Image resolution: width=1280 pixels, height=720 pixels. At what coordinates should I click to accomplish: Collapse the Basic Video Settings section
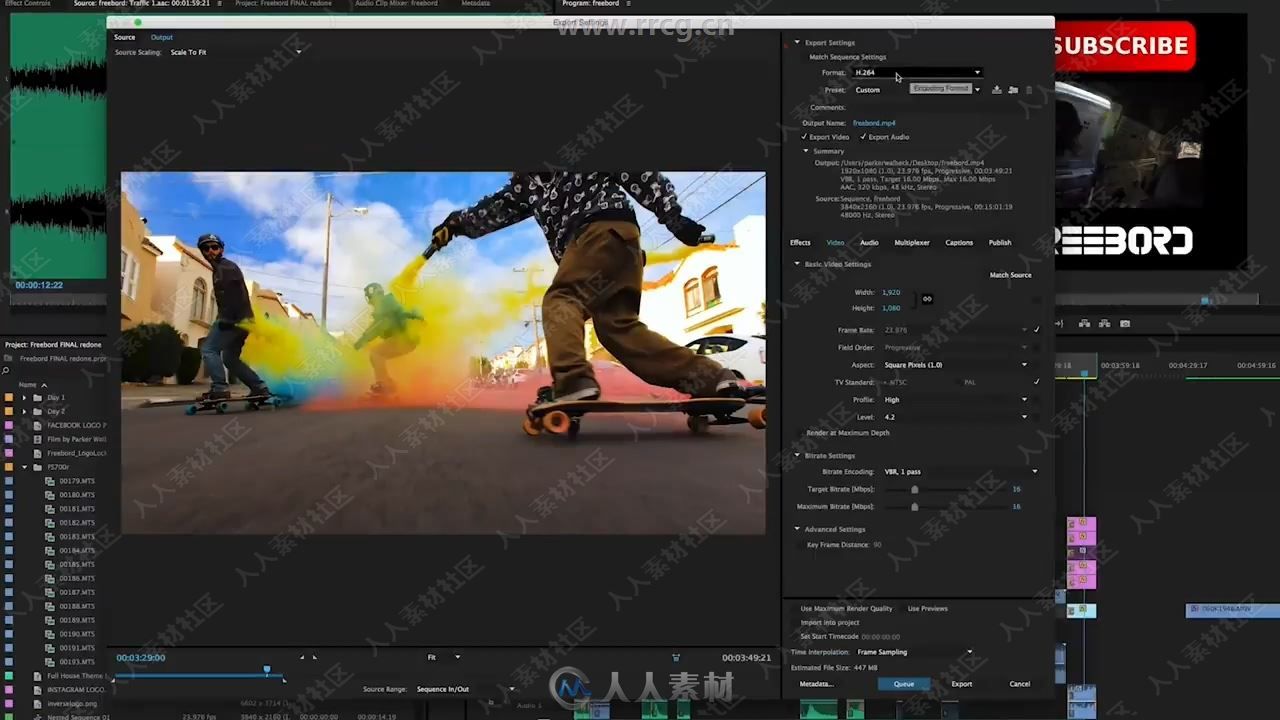coord(797,264)
